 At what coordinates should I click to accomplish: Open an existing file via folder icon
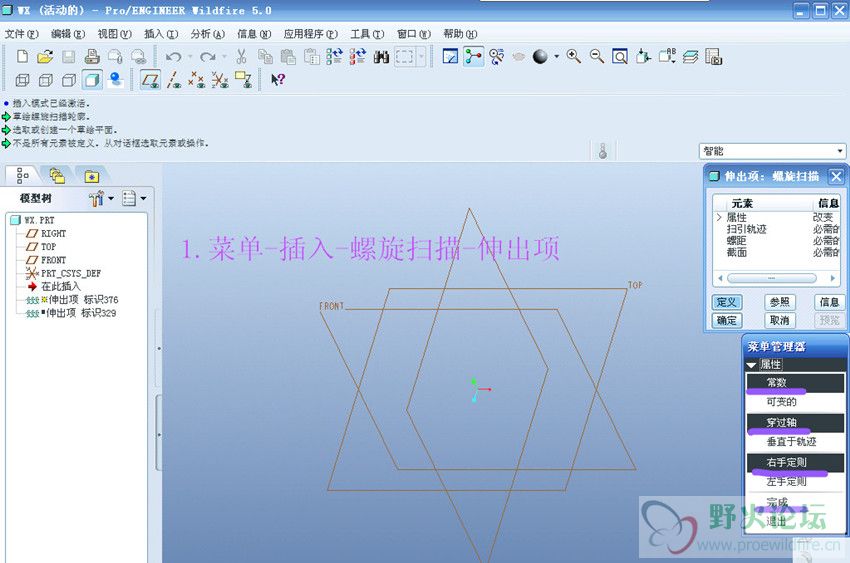[45, 56]
